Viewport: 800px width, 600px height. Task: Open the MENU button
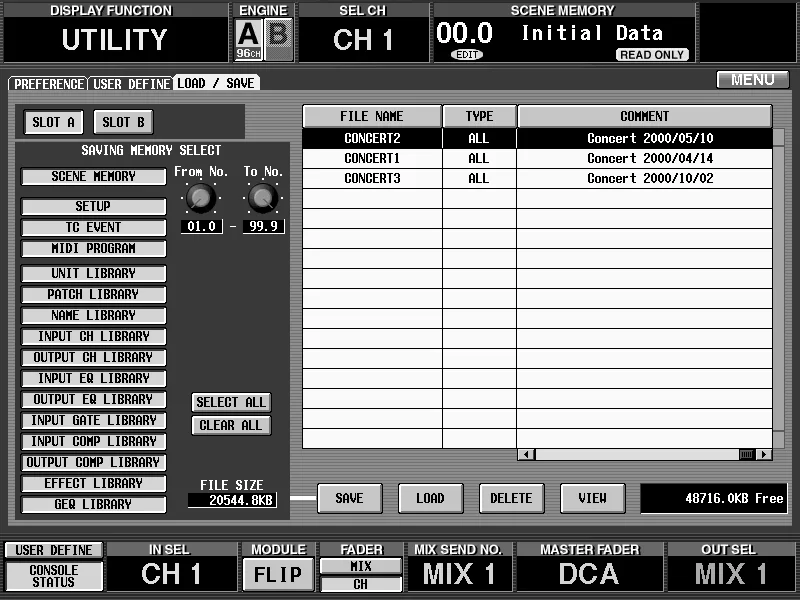point(753,80)
